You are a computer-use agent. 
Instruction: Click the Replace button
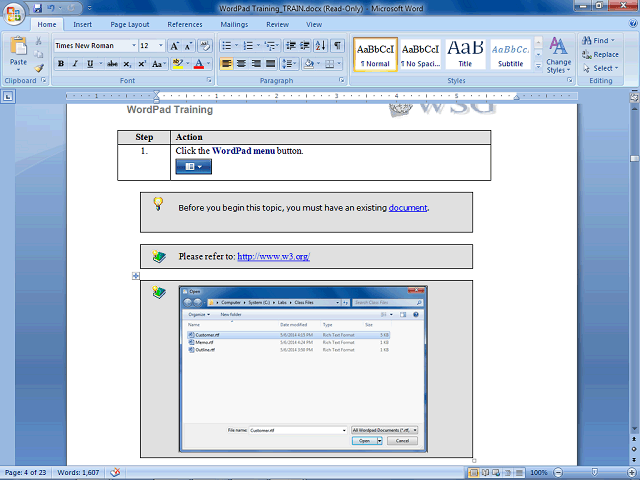coord(600,54)
